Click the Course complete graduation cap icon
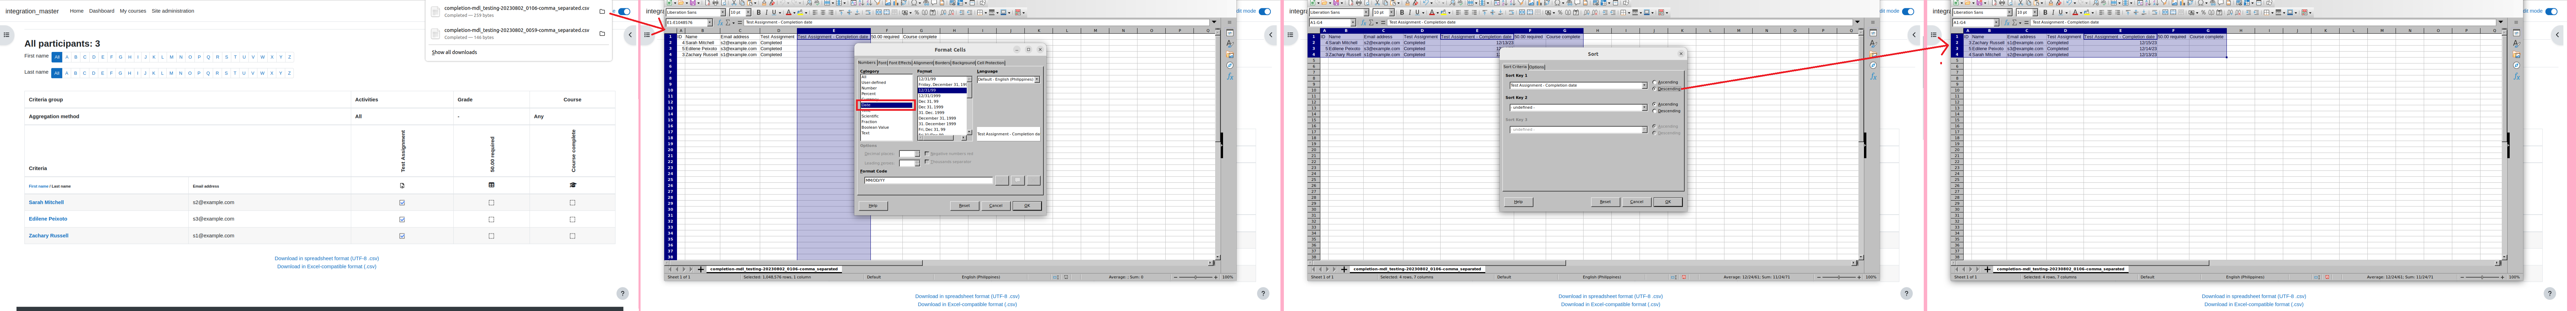The image size is (2576, 311). 573,185
